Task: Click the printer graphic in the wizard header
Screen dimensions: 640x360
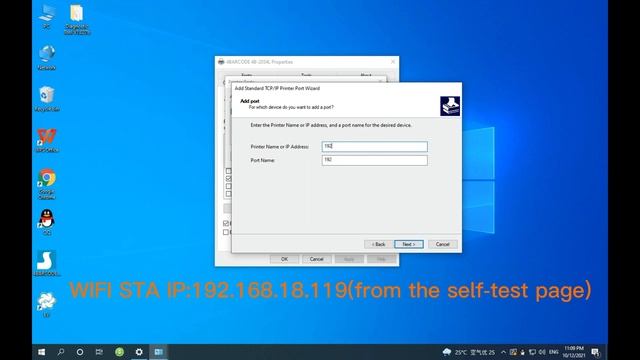Action: click(450, 106)
